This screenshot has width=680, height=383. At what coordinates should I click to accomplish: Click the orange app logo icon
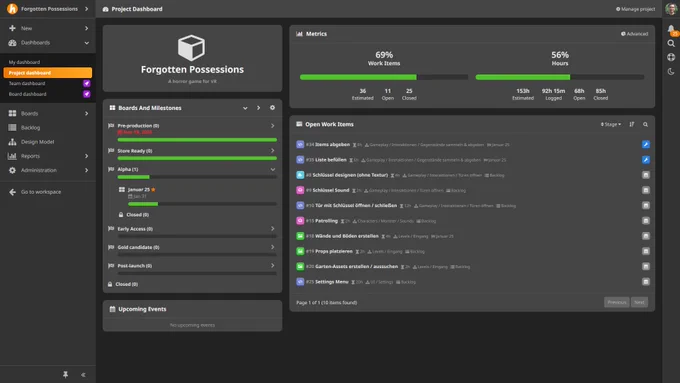pos(12,9)
